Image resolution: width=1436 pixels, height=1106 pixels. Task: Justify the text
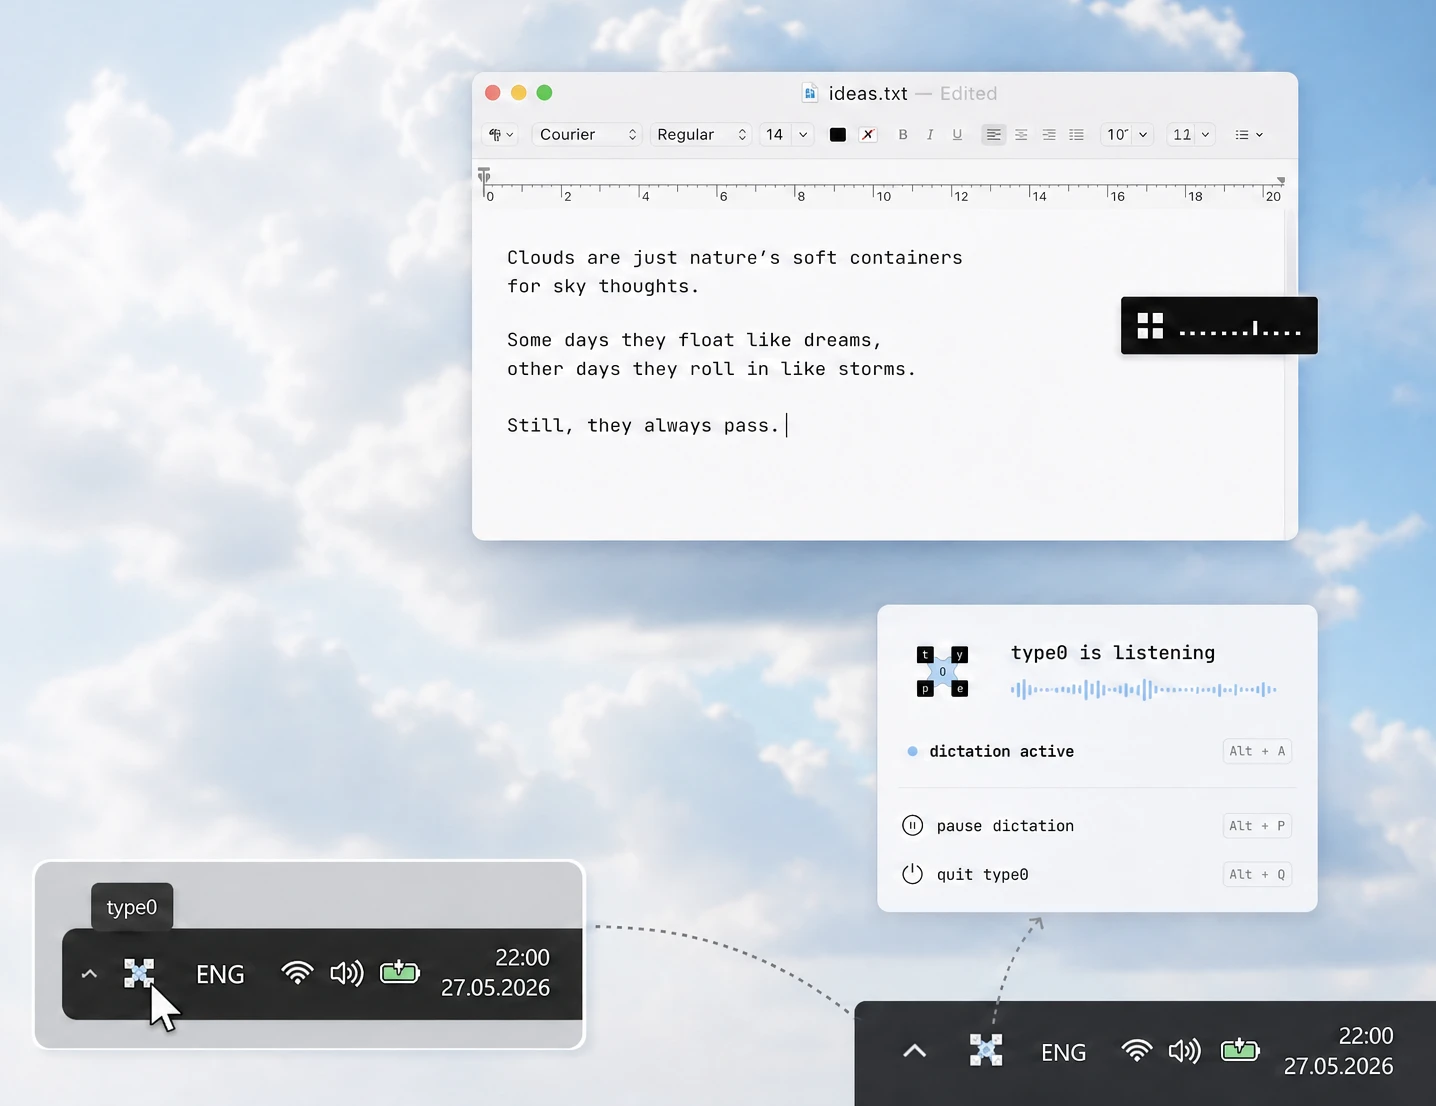click(1076, 134)
